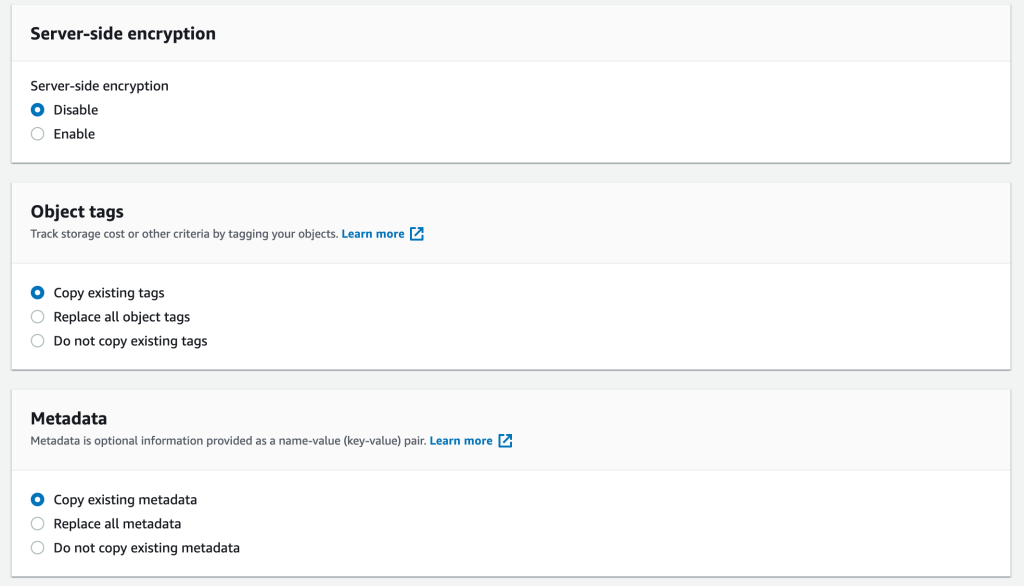The width and height of the screenshot is (1024, 586).
Task: Click external-link icon beside metadata Learn more
Action: [505, 440]
